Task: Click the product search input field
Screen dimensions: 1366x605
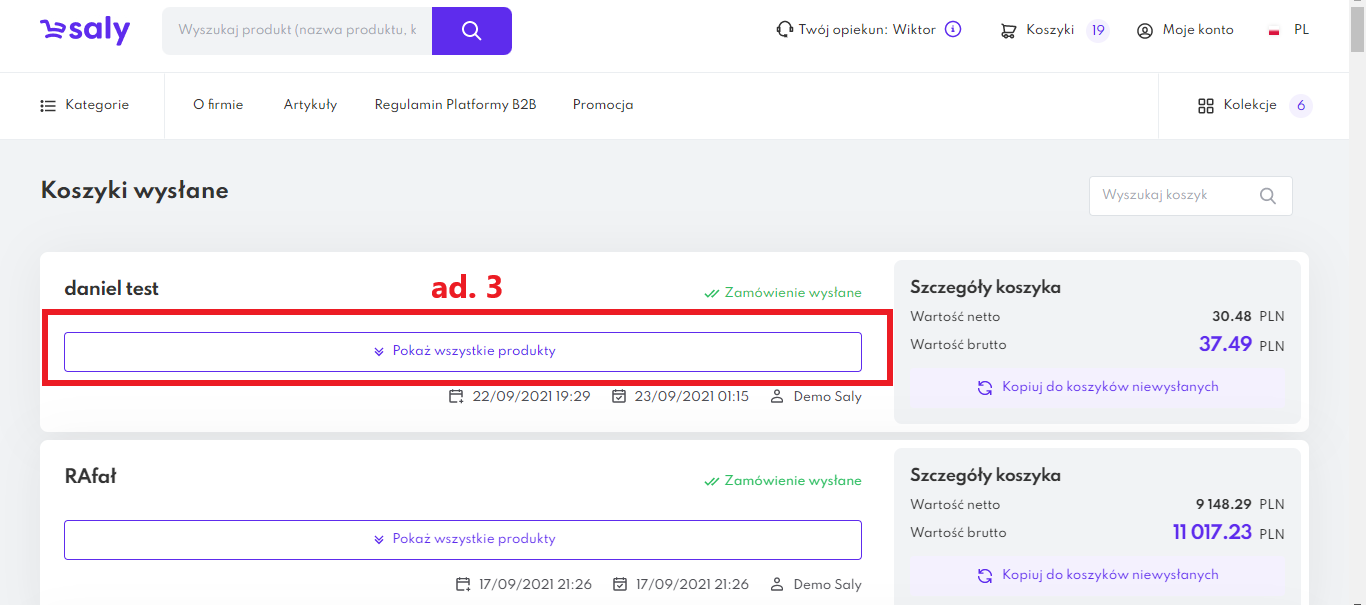Action: pyautogui.click(x=297, y=31)
